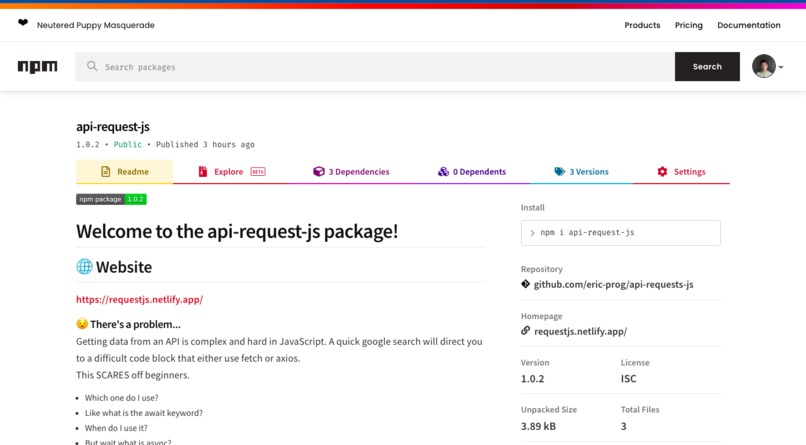Click the Readme document icon
806x445 pixels.
coord(105,172)
